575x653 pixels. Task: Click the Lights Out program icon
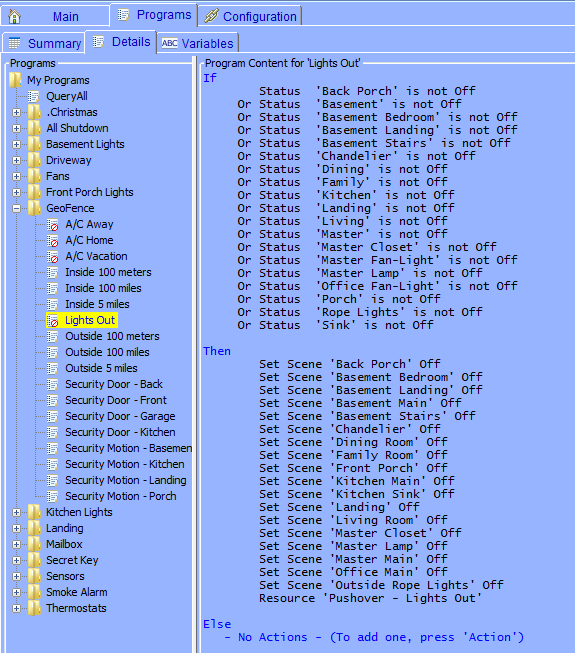coord(52,321)
